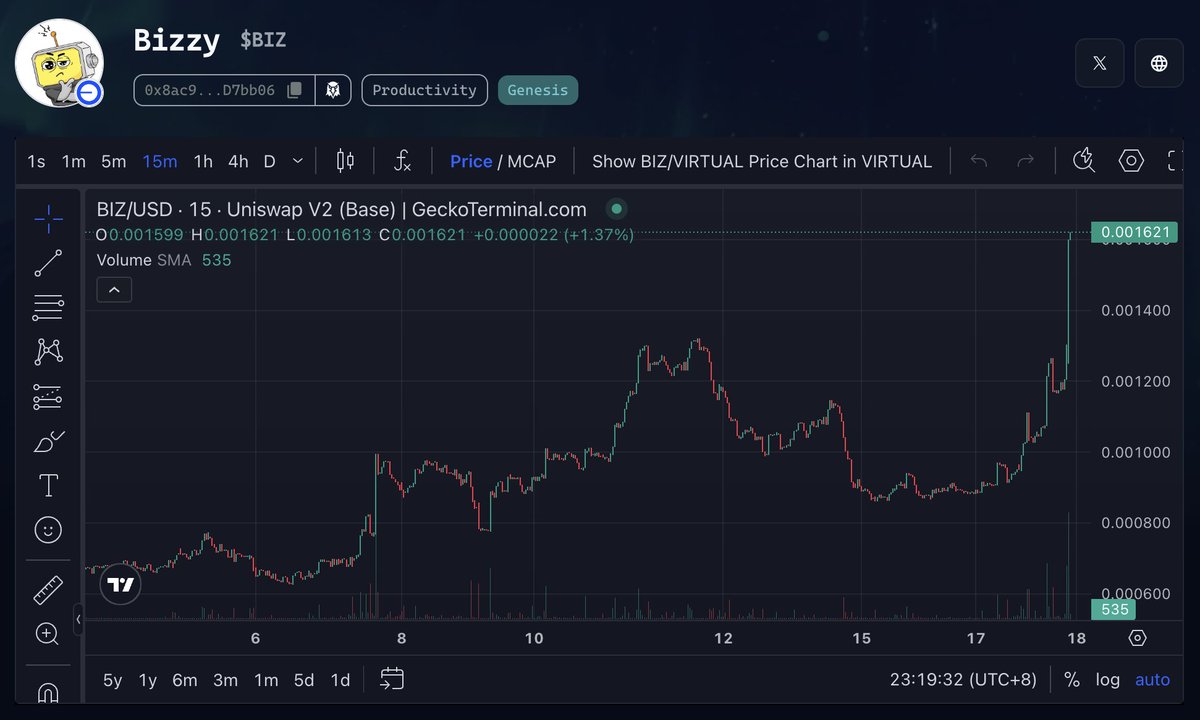
Task: Set date range to 1d
Action: (x=340, y=680)
